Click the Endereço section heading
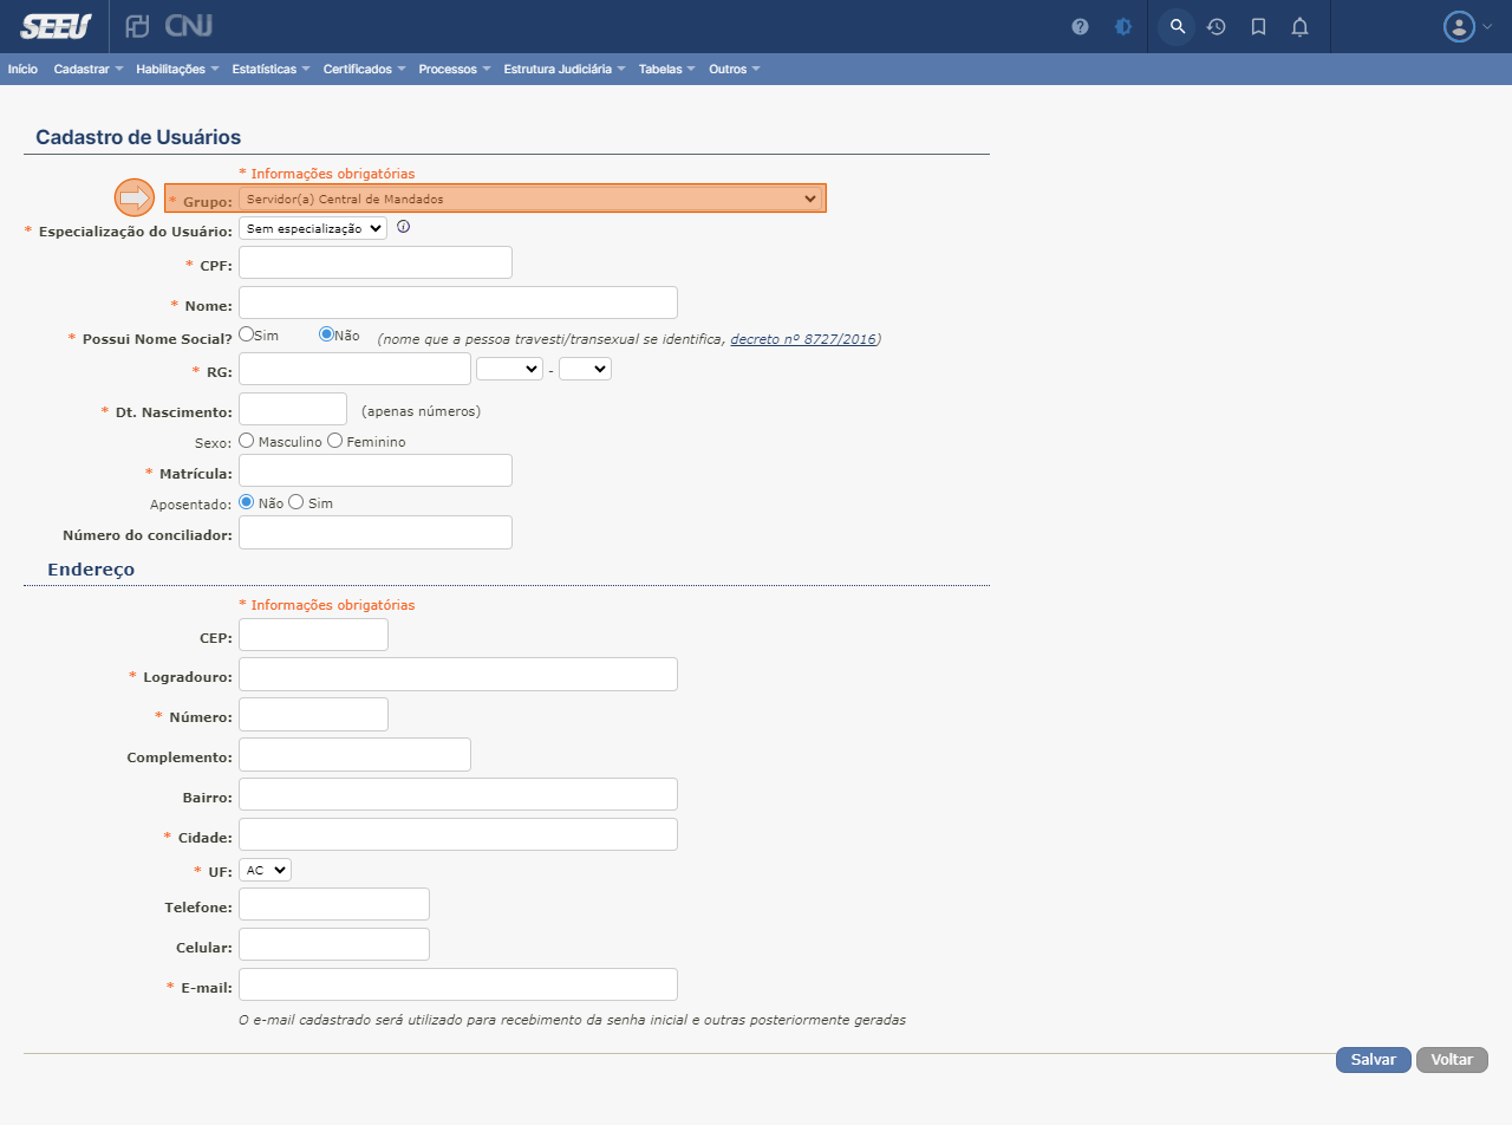1512x1125 pixels. pyautogui.click(x=91, y=569)
